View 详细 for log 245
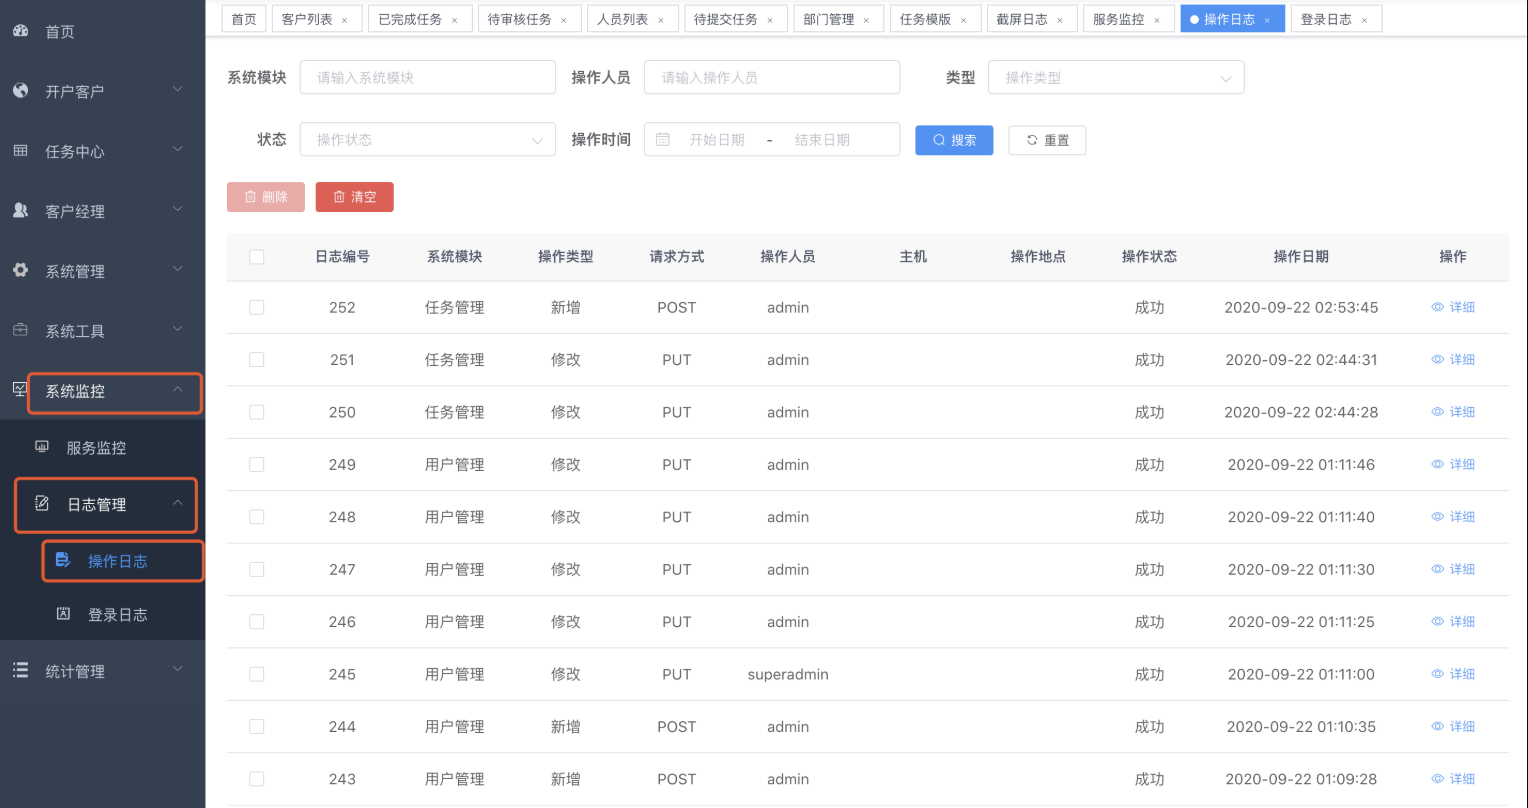The image size is (1528, 808). (x=1453, y=674)
